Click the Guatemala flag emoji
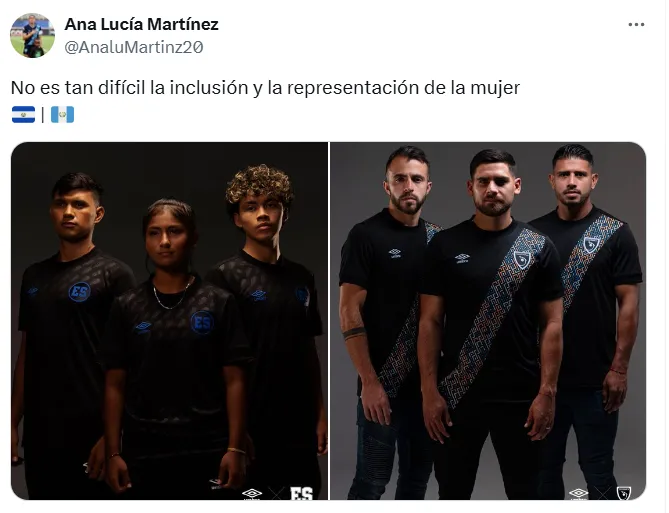Image resolution: width=669 pixels, height=513 pixels. pyautogui.click(x=62, y=115)
